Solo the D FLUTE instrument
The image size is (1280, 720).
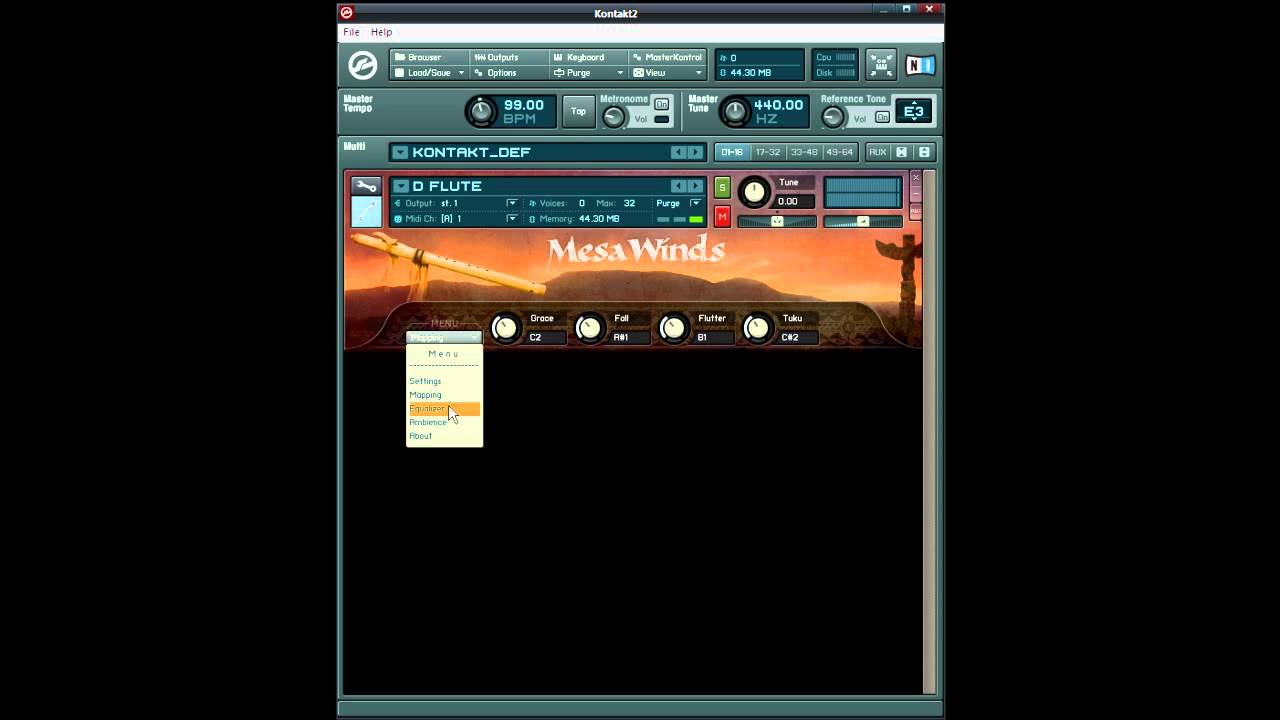click(722, 187)
